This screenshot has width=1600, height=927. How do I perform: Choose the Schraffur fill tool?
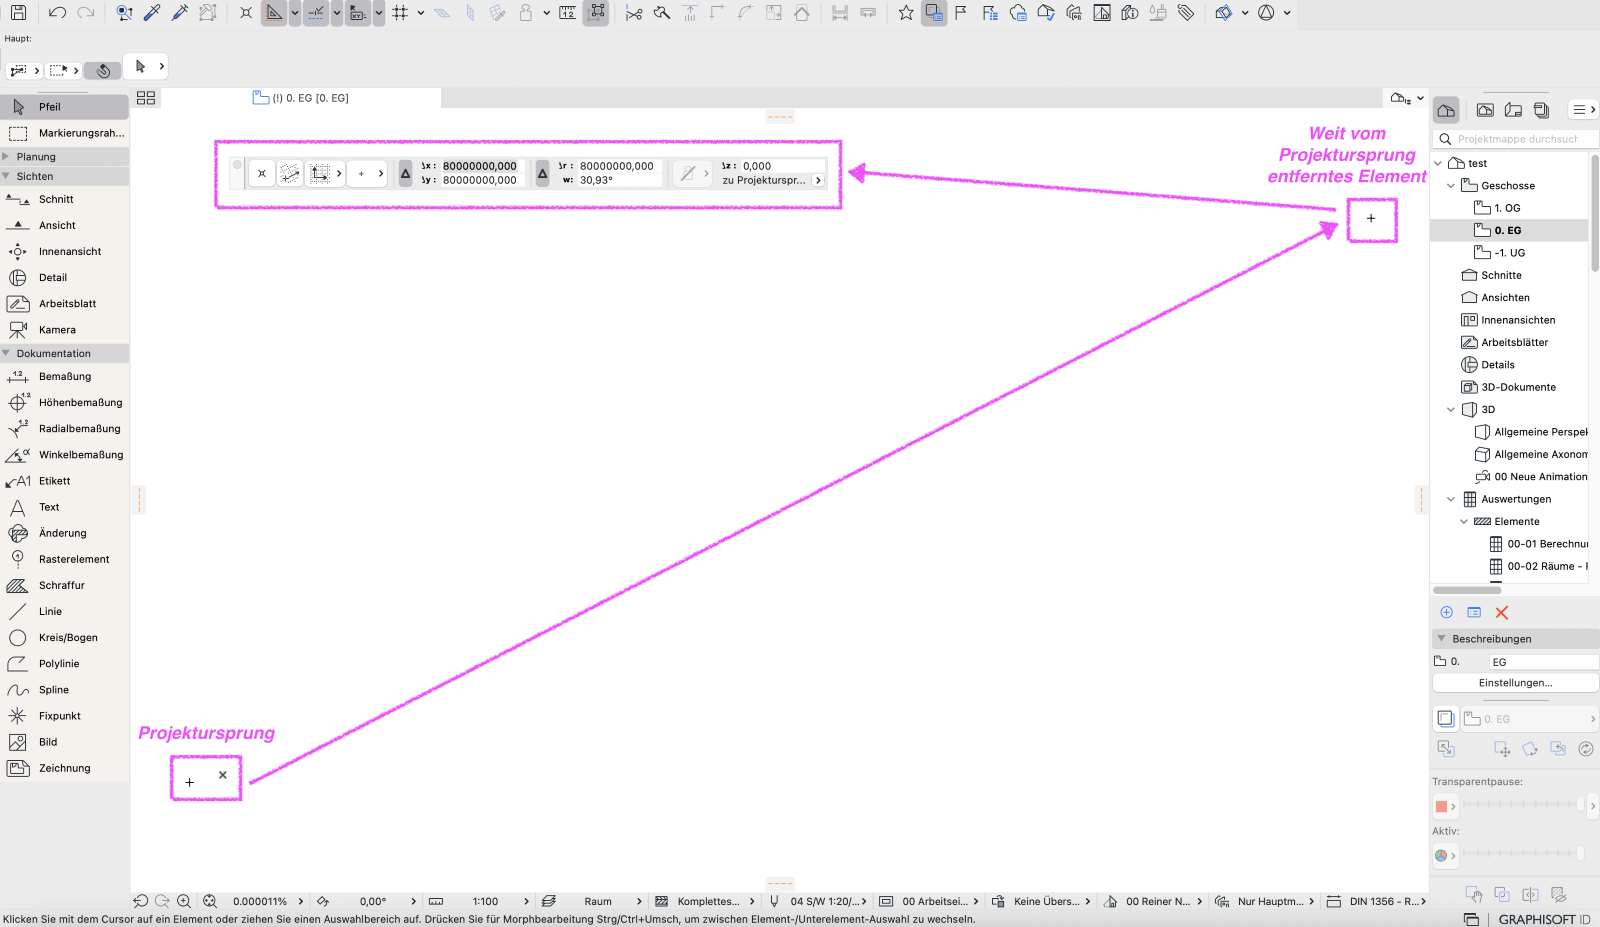point(61,586)
